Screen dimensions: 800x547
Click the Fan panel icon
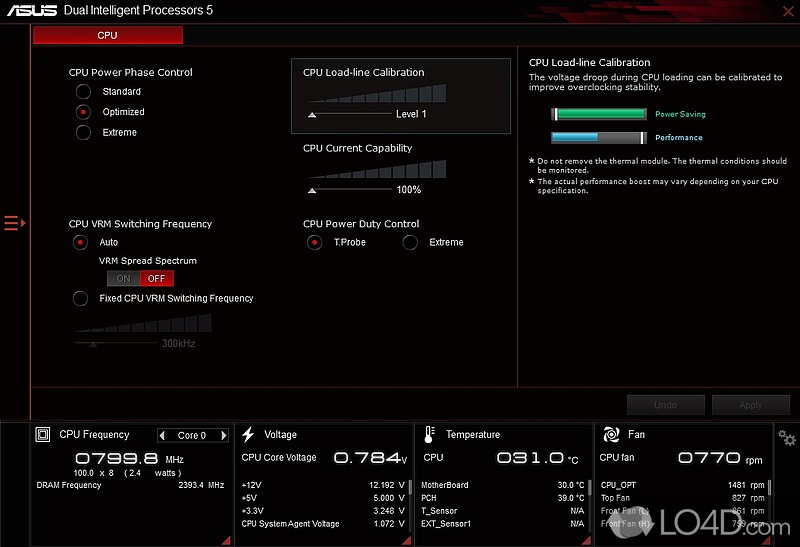click(611, 434)
